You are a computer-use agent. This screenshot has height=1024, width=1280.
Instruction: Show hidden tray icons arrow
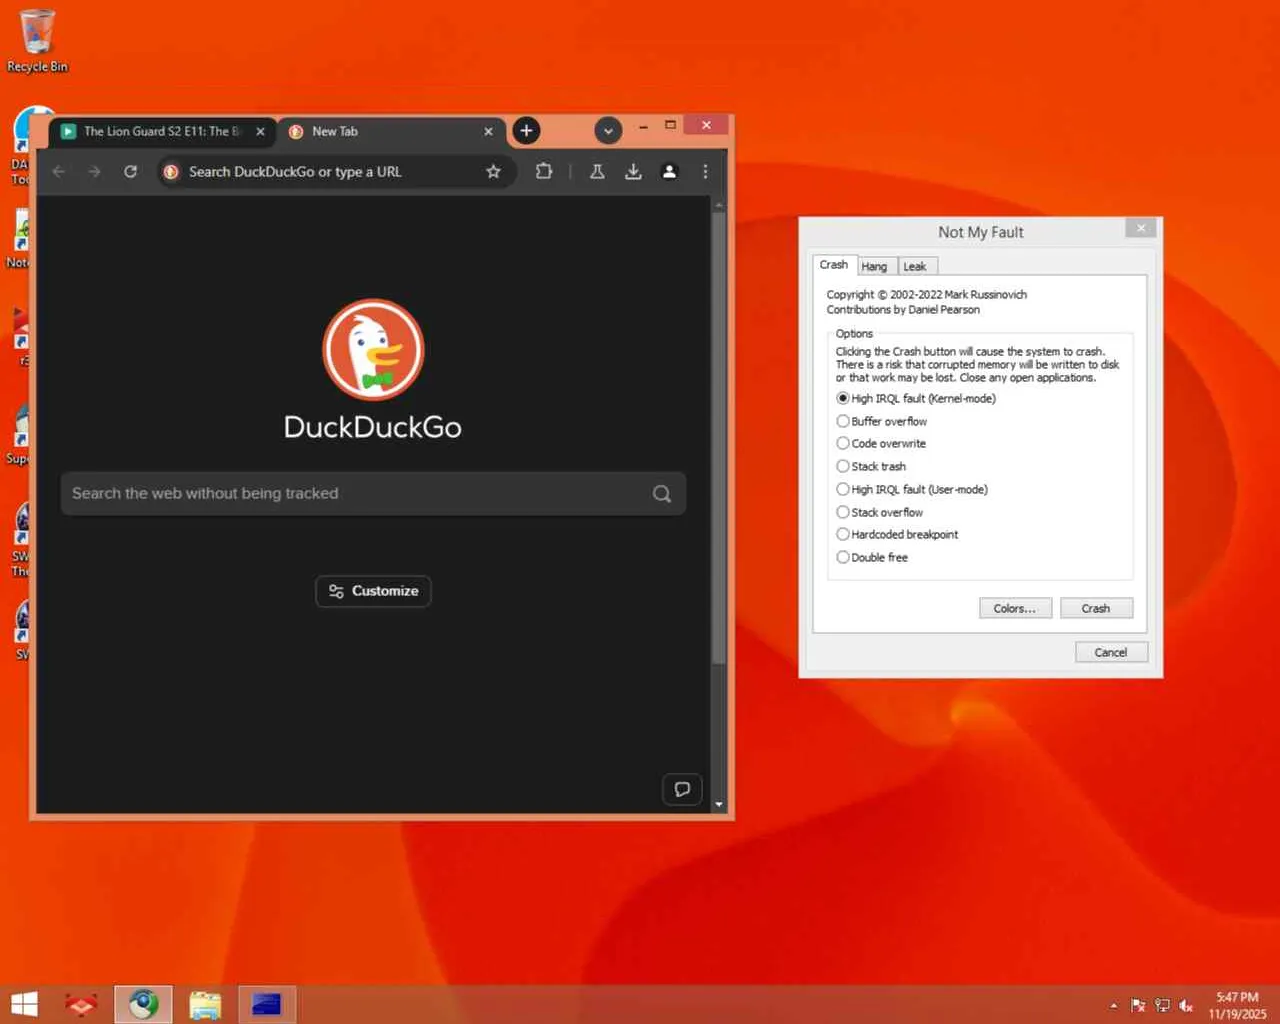tap(1113, 1006)
